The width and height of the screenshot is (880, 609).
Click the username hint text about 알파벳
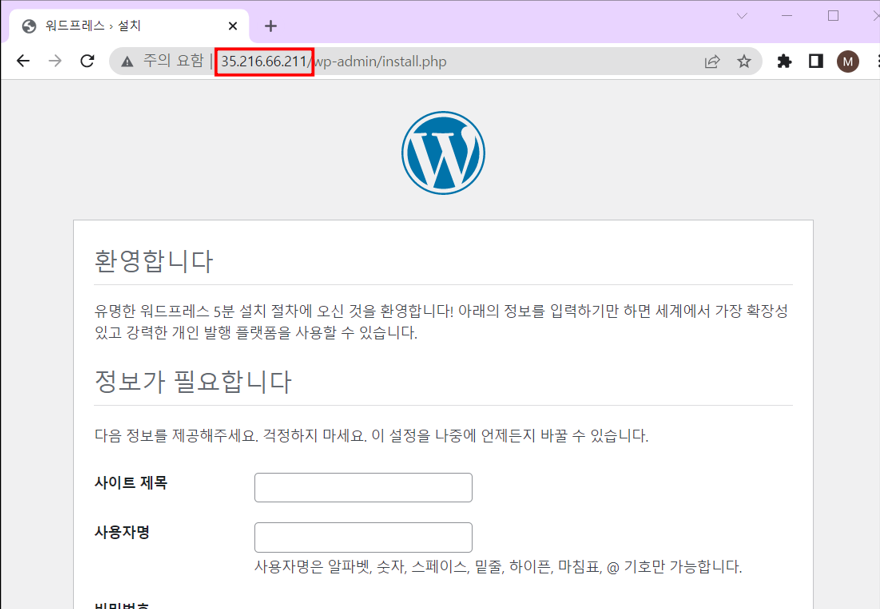pos(498,567)
